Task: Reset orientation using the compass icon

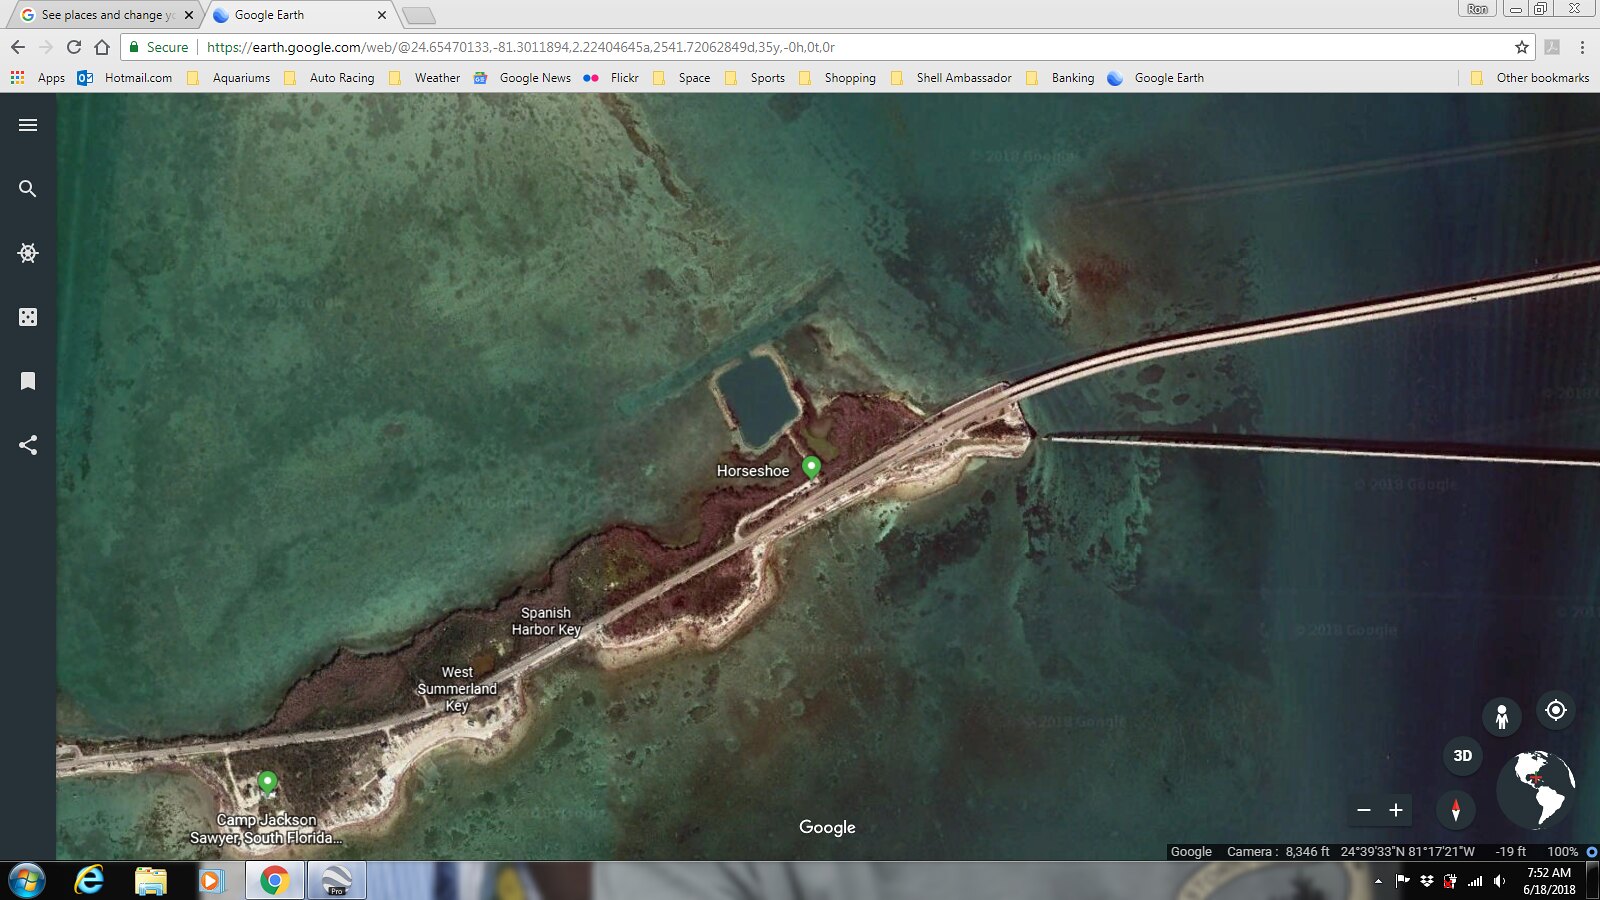Action: point(1455,810)
